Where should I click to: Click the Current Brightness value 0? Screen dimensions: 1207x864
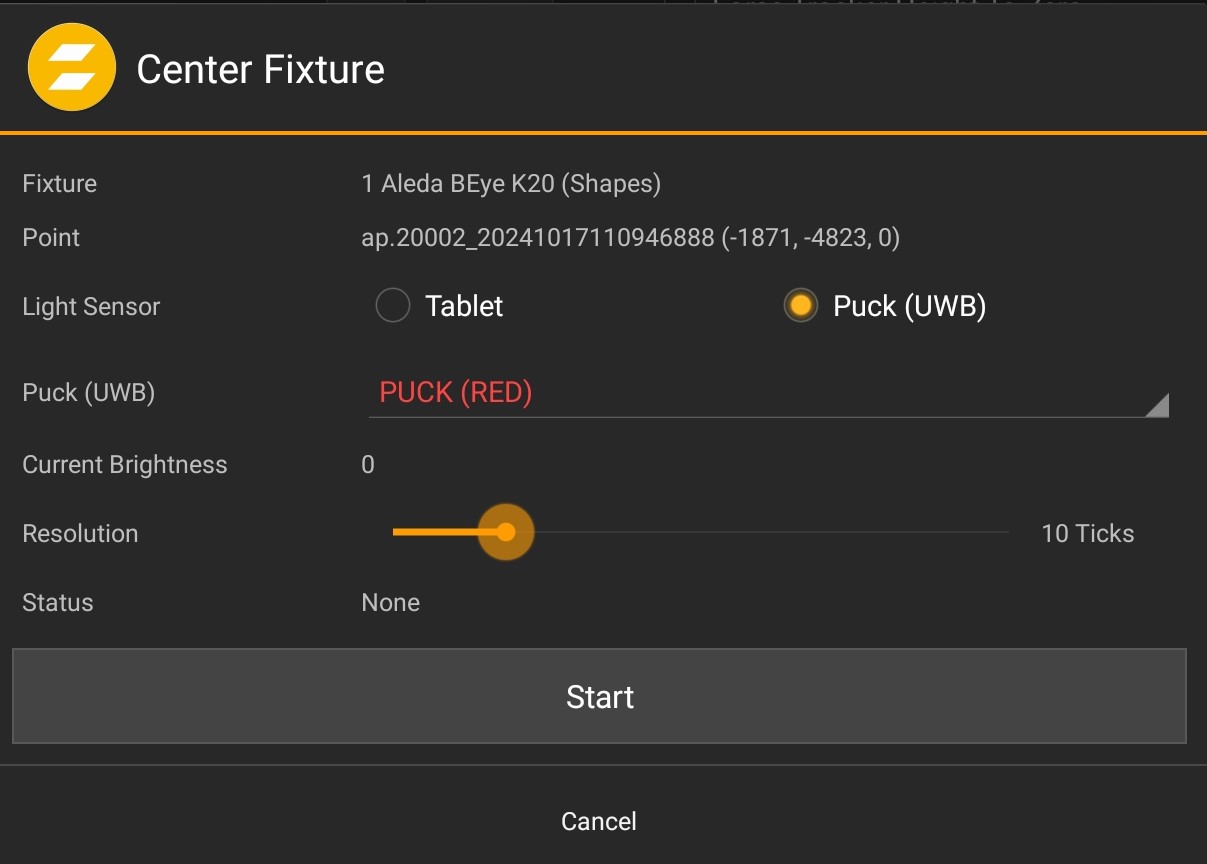pyautogui.click(x=368, y=465)
